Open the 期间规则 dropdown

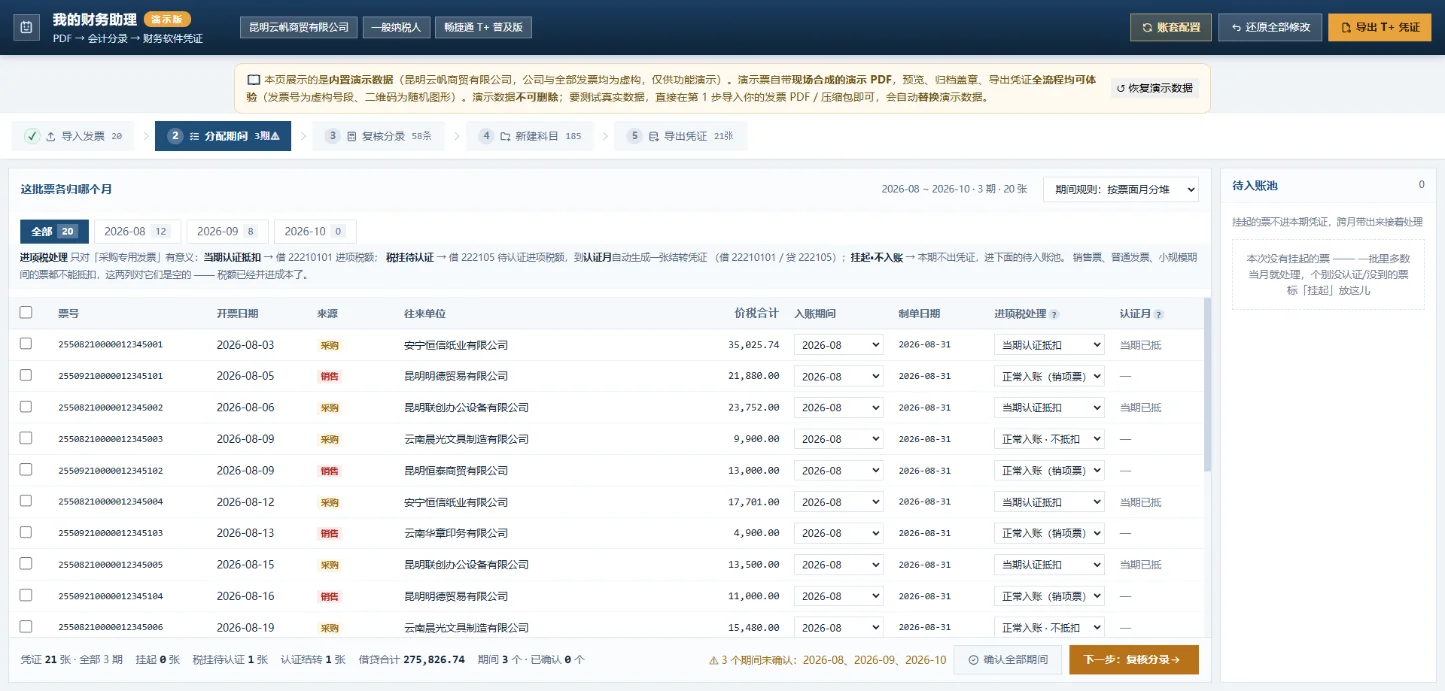[x=1120, y=189]
